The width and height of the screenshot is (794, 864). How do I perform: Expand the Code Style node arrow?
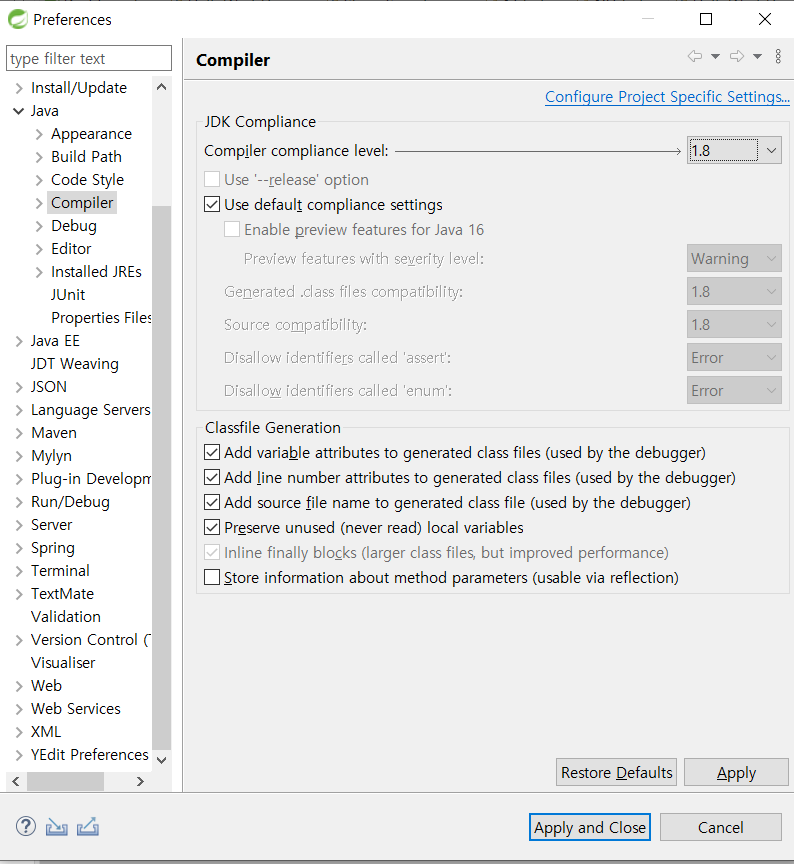pos(39,180)
